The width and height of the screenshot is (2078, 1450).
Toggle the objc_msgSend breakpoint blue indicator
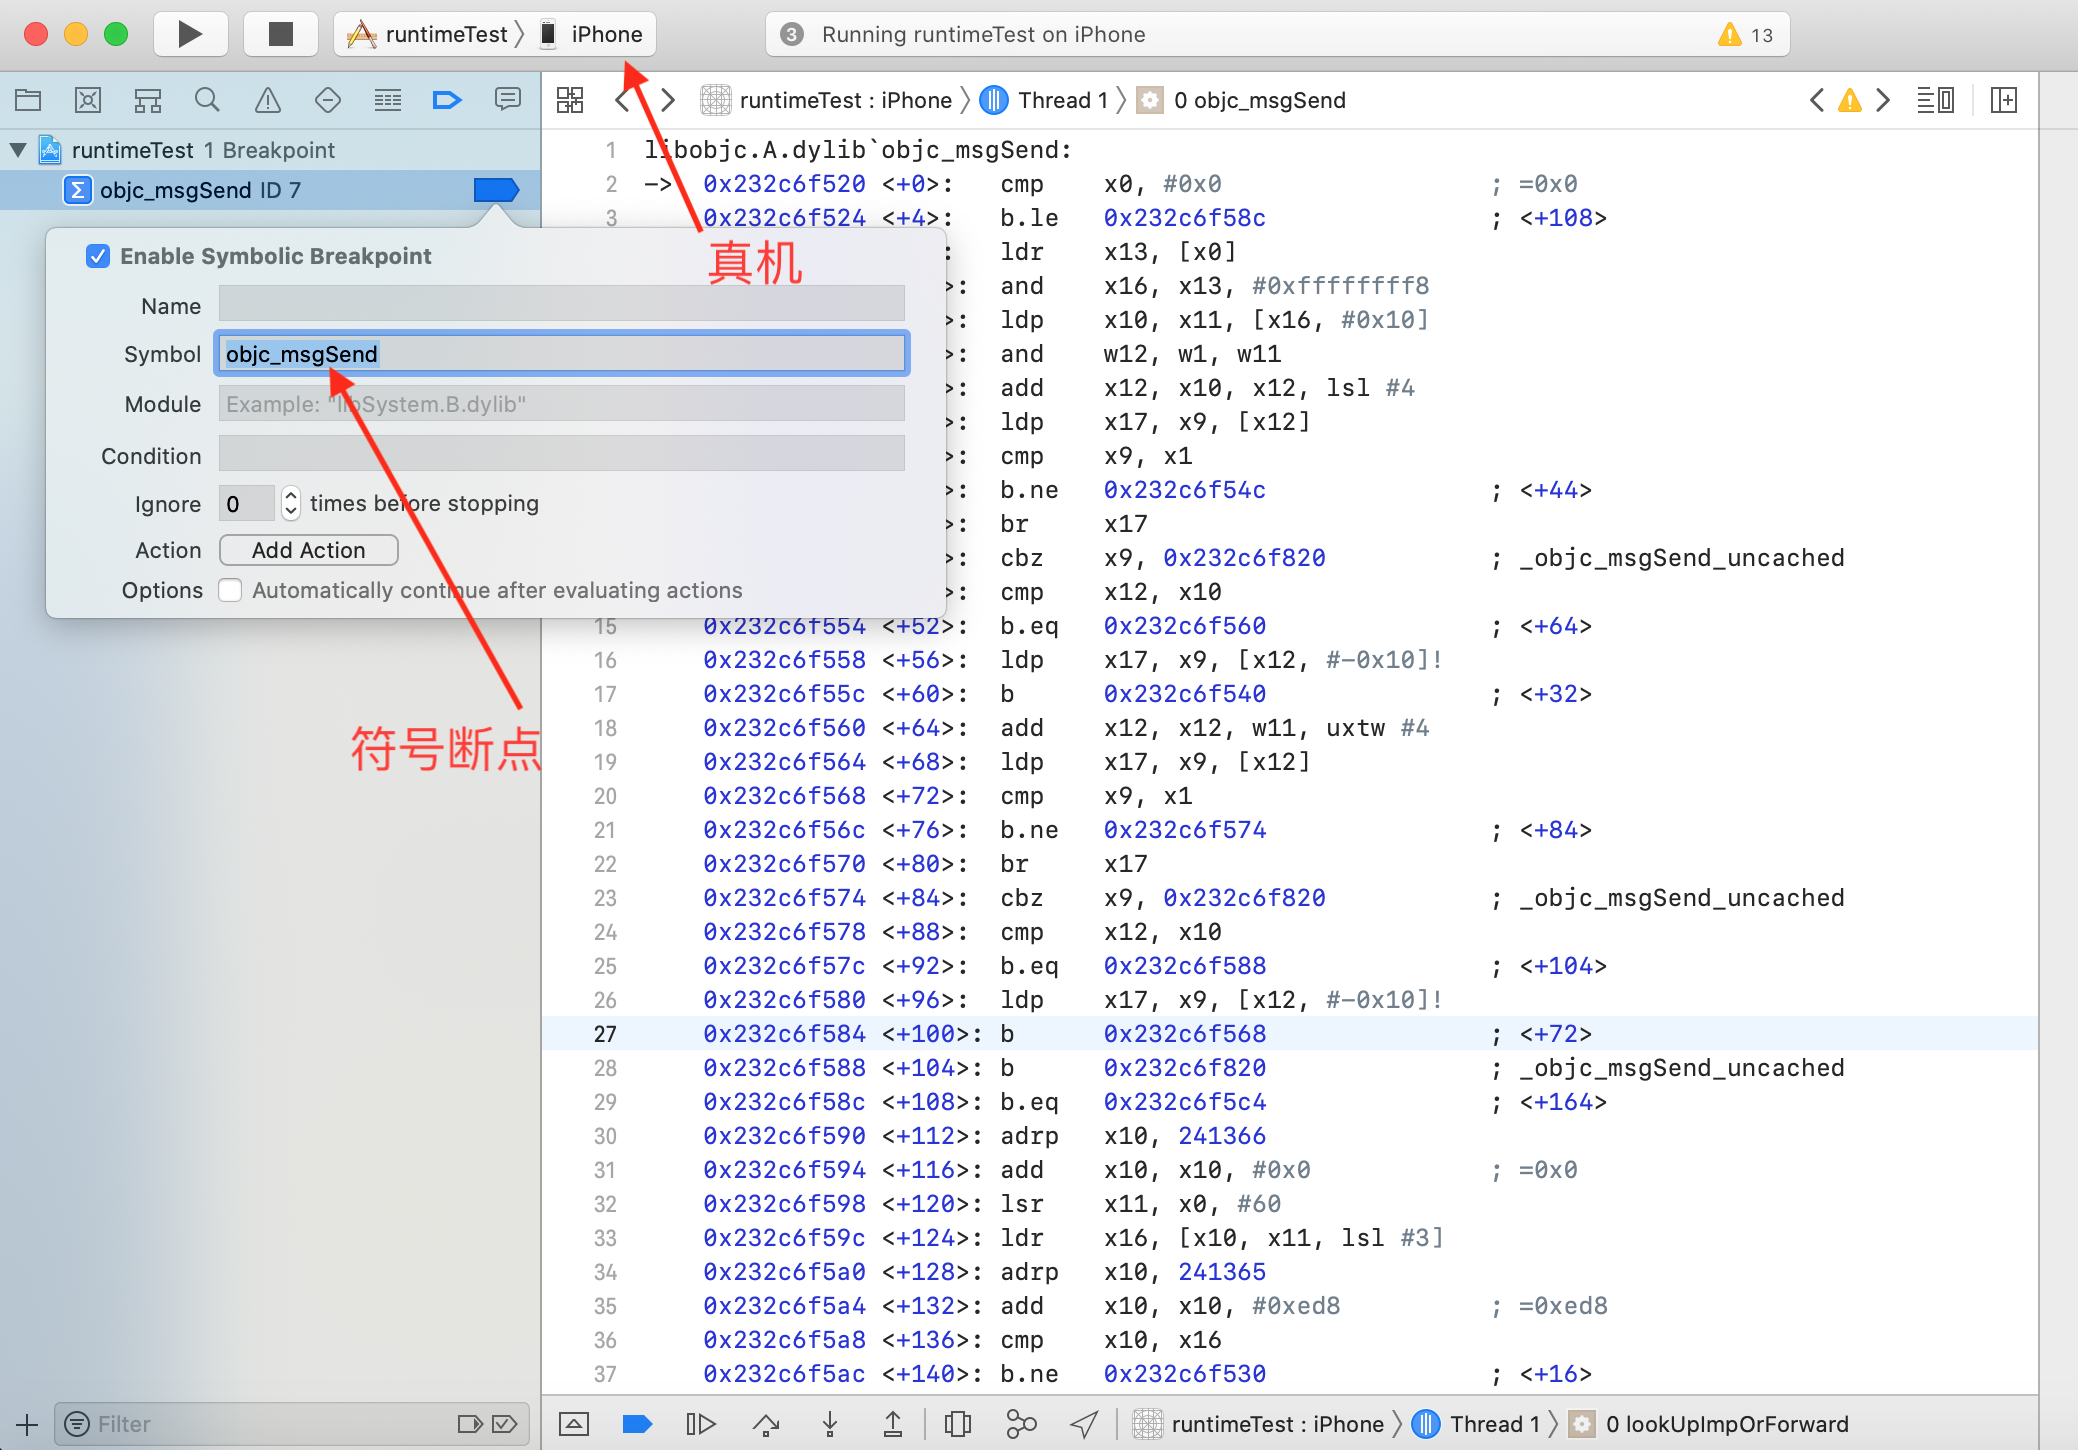pos(496,190)
